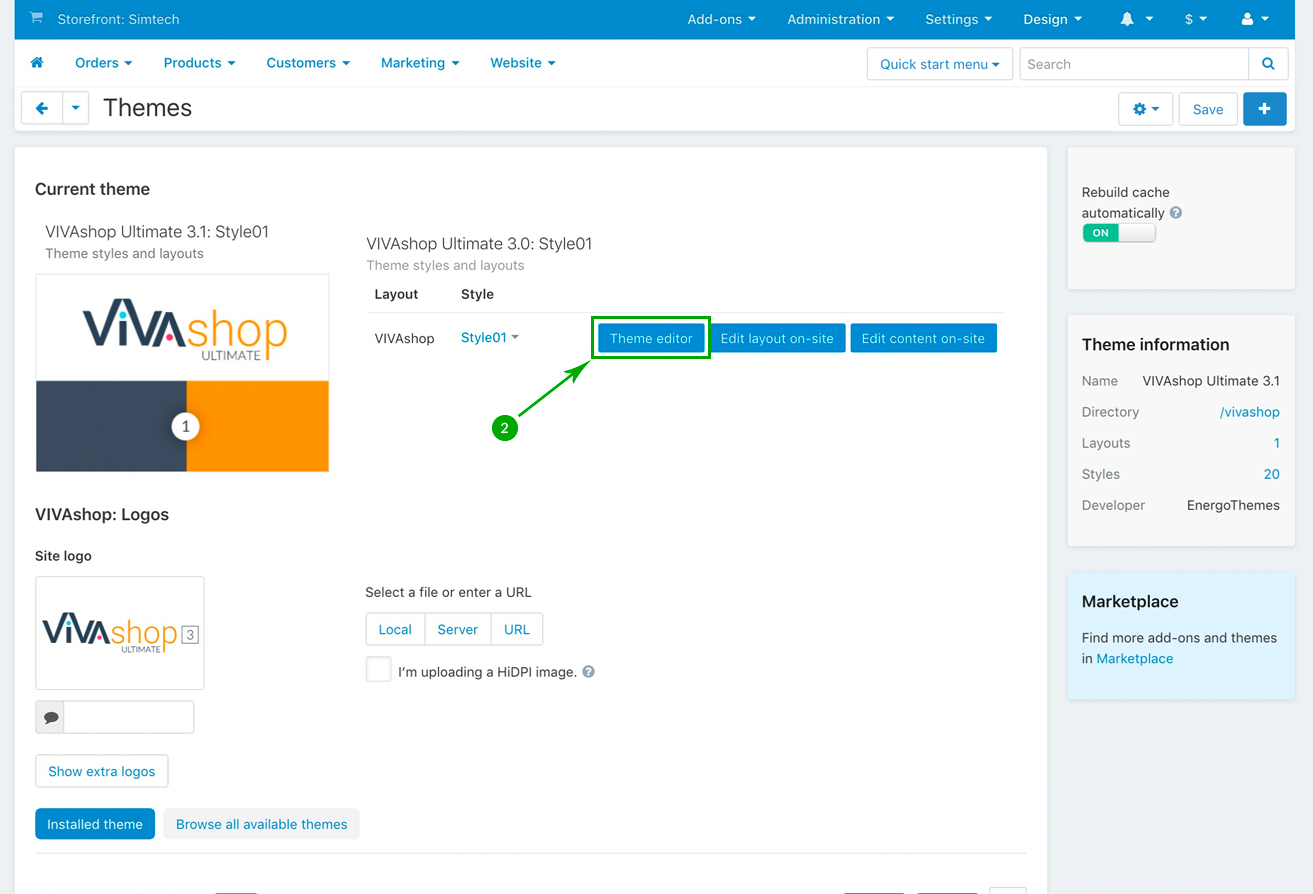
Task: Open the currency $ dropdown
Action: (1196, 19)
